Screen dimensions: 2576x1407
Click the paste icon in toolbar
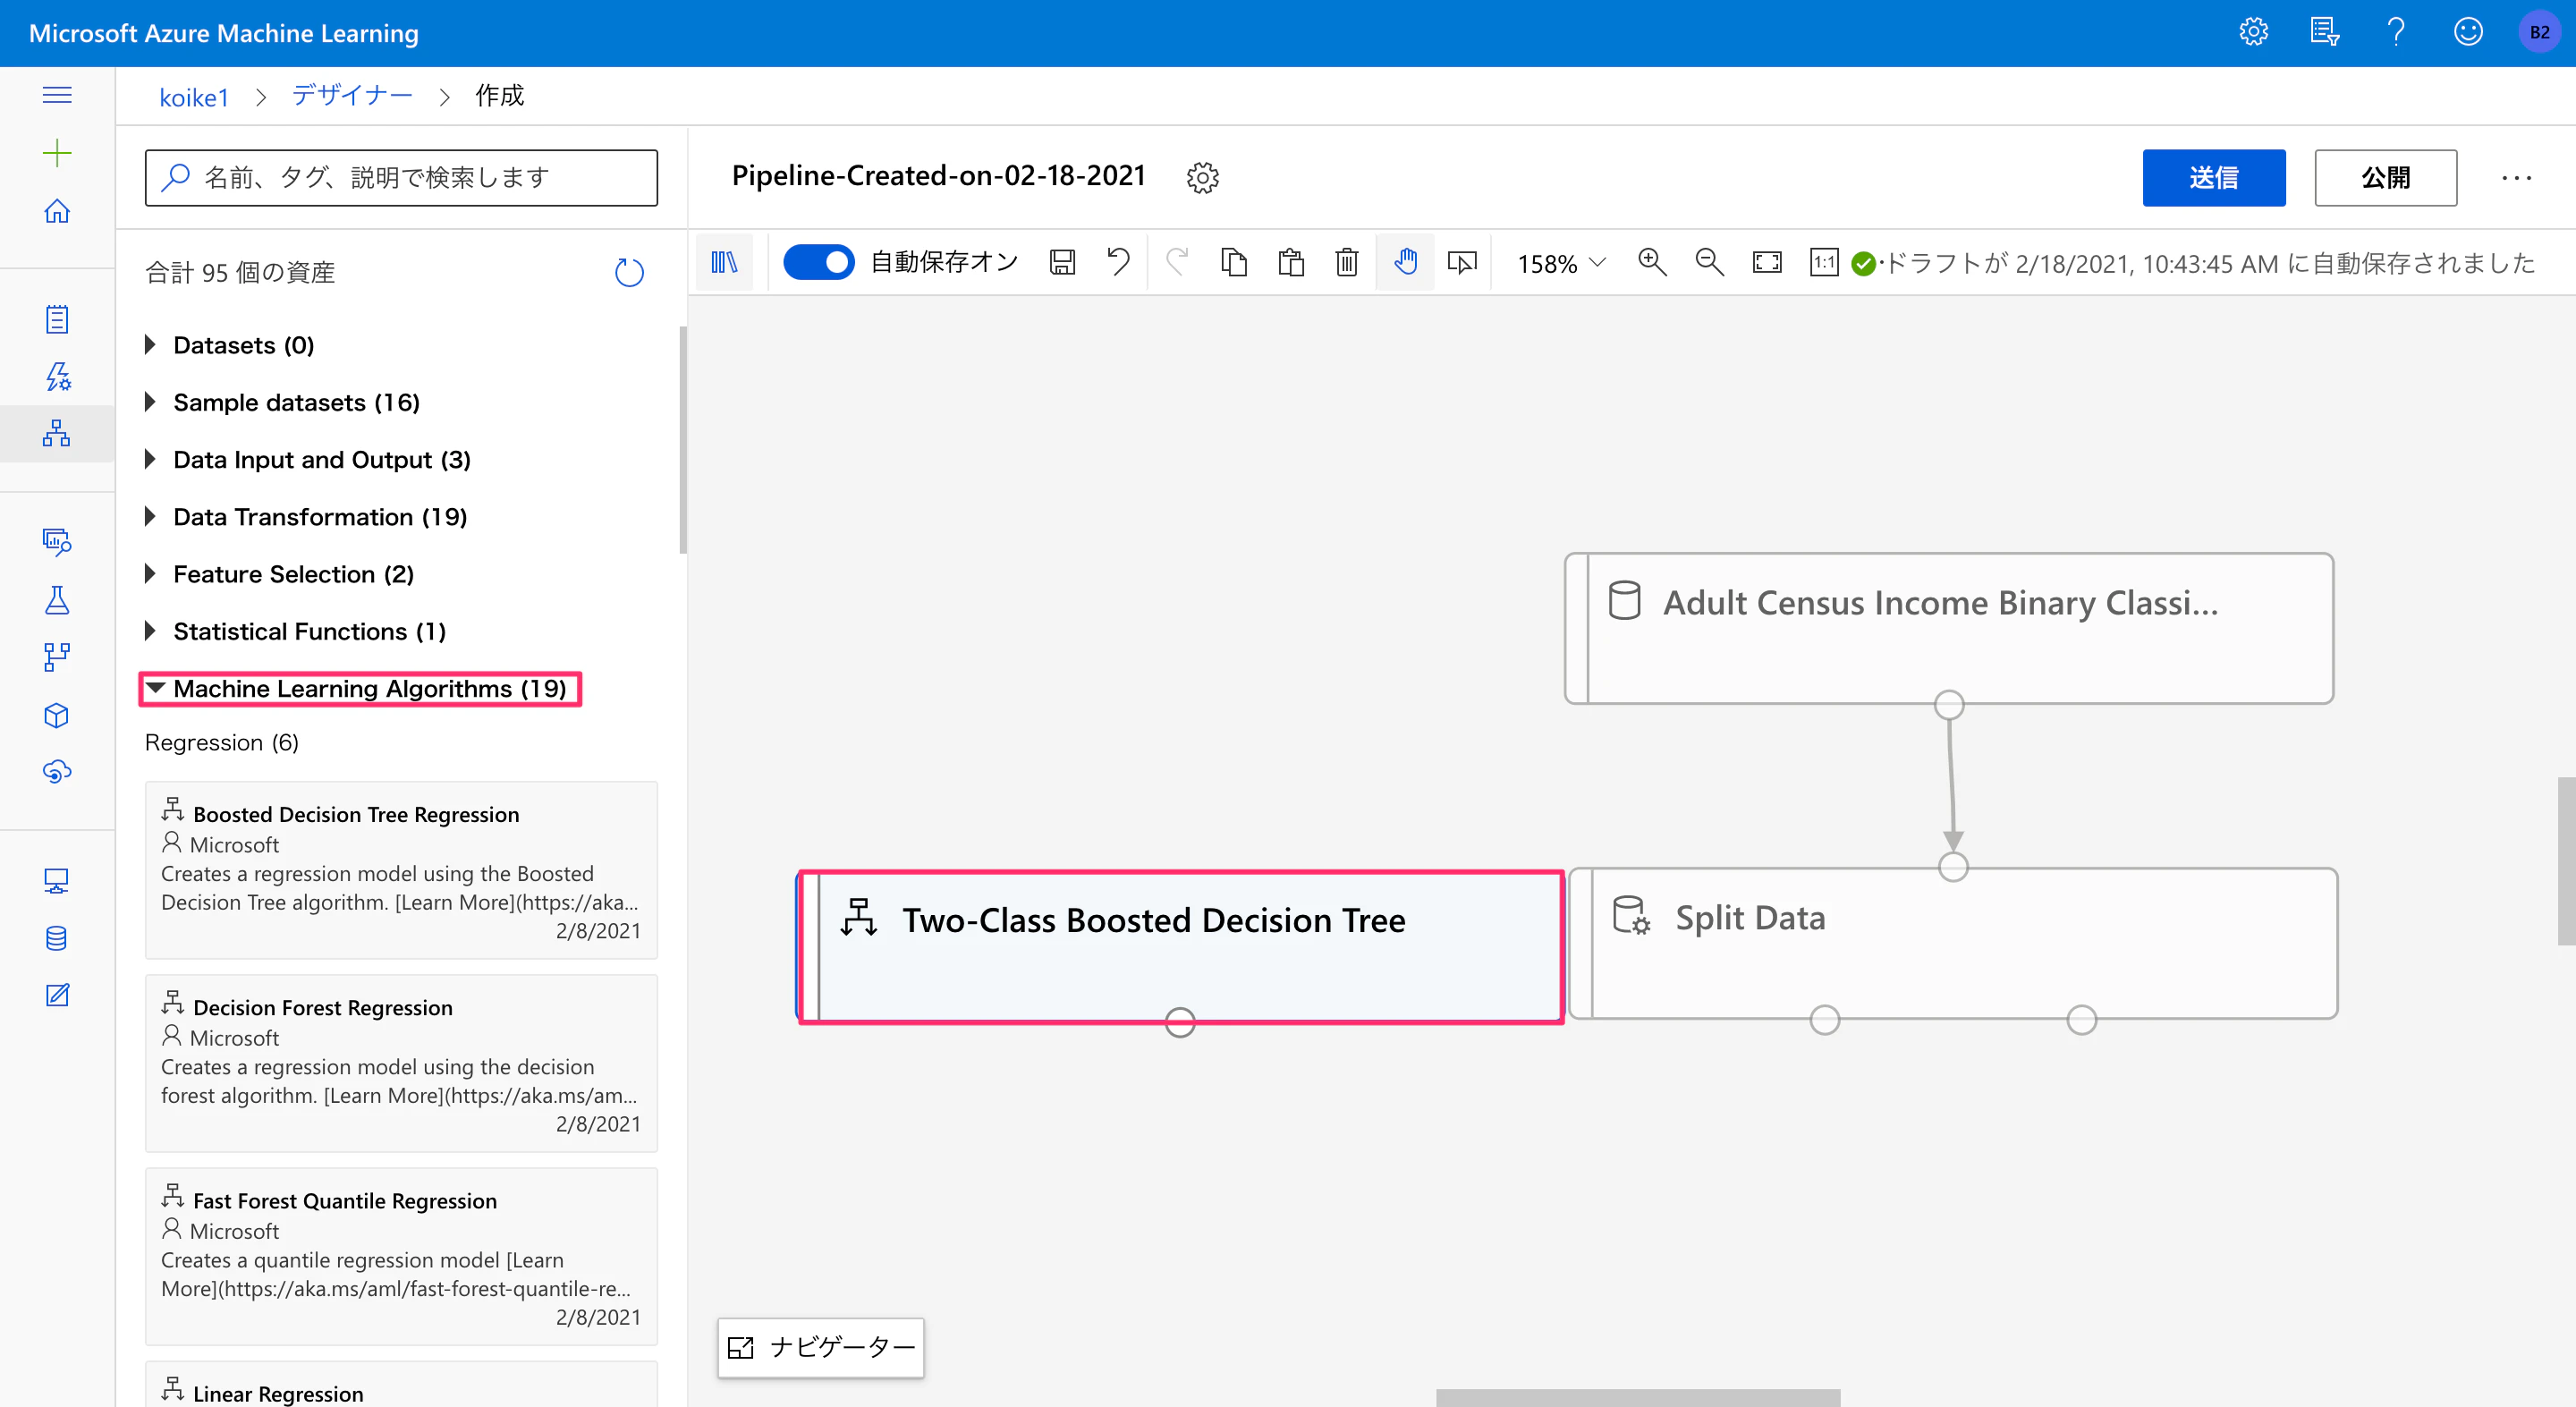[1291, 263]
